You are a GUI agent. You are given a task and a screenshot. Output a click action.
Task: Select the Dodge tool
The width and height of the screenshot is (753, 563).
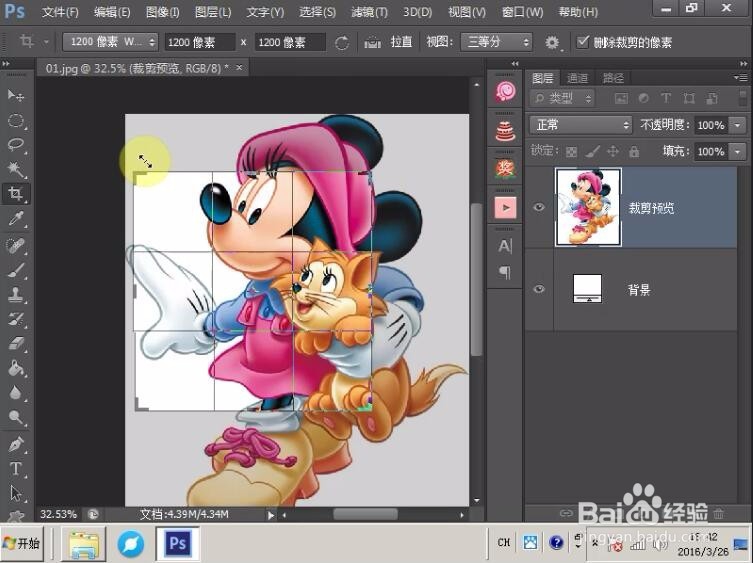click(15, 417)
